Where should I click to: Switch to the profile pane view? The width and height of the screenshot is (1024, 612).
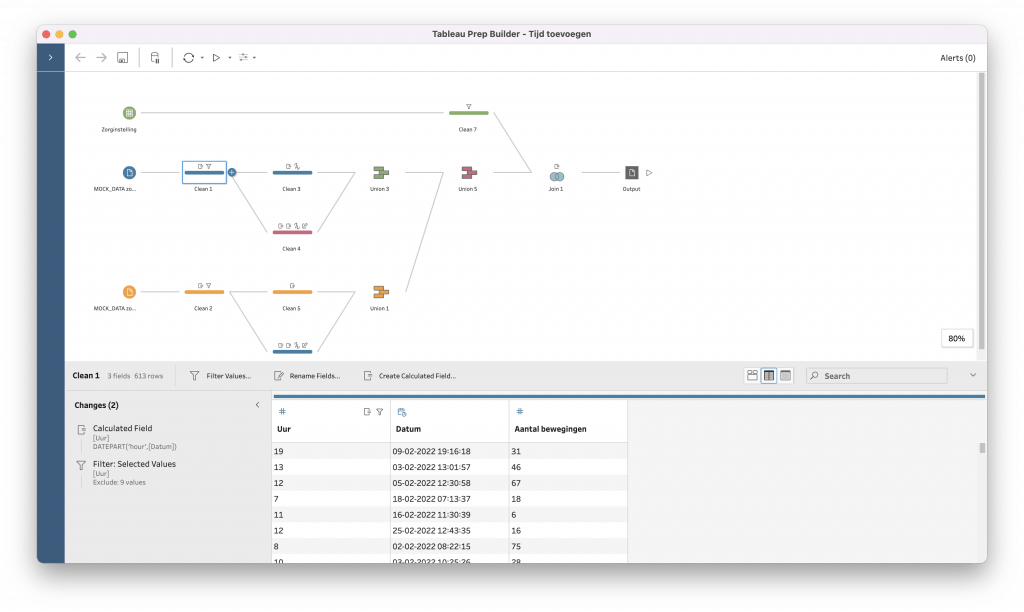tap(752, 376)
